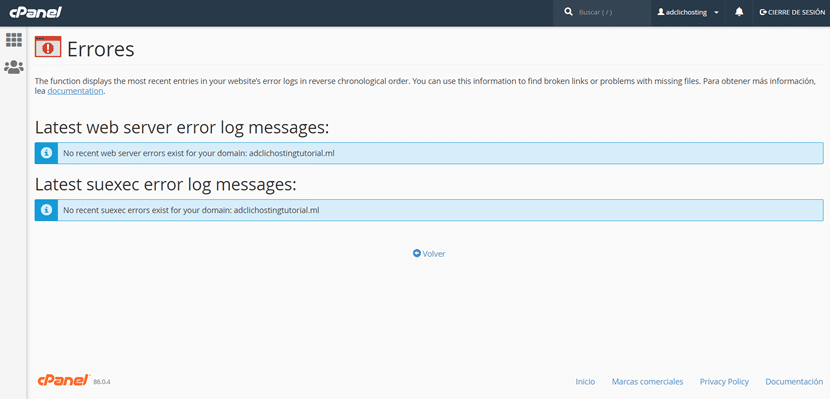Click the Errores page icon
This screenshot has height=399, width=830.
click(48, 47)
